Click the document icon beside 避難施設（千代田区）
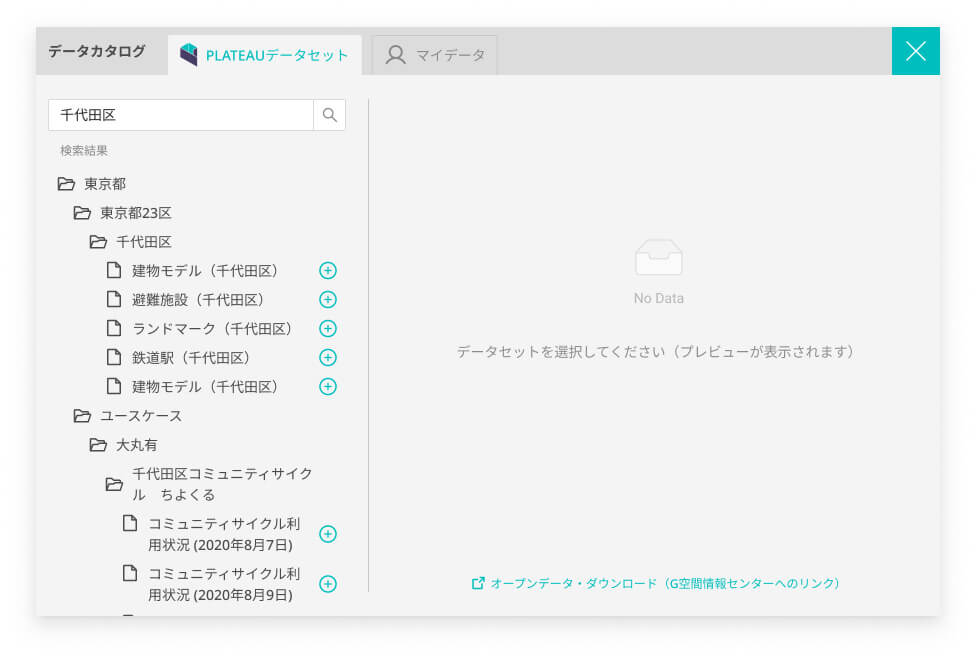 [x=114, y=299]
